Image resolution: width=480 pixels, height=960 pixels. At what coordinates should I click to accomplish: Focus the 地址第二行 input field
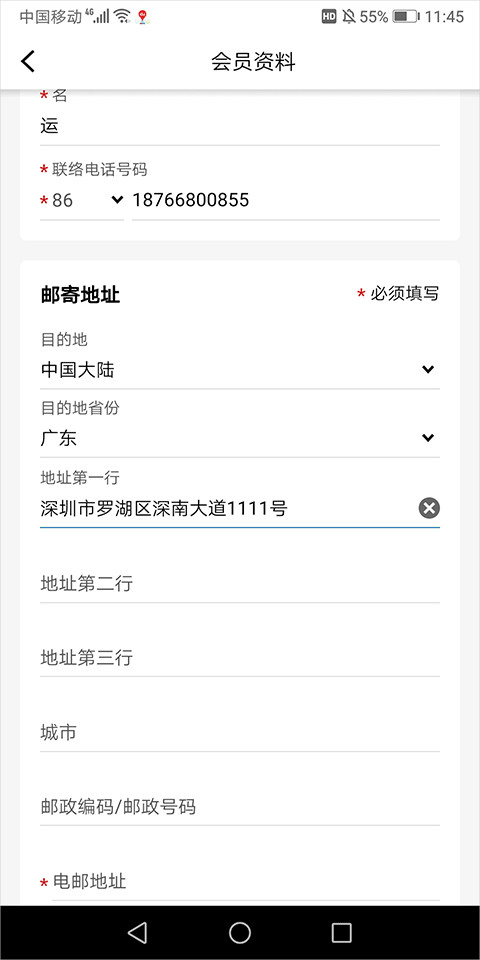point(240,583)
